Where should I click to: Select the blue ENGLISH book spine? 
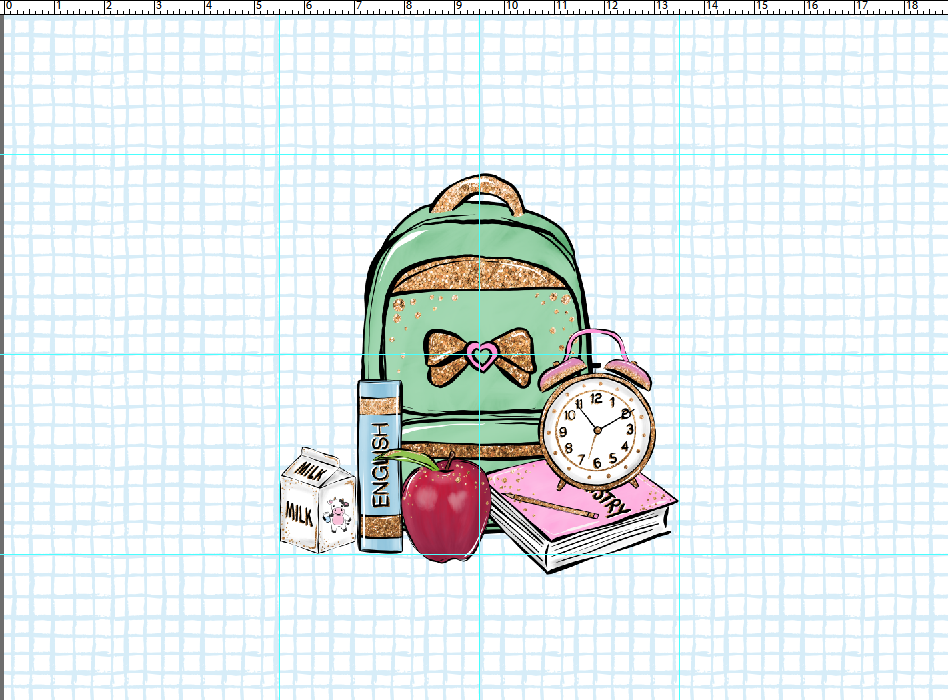[x=377, y=465]
